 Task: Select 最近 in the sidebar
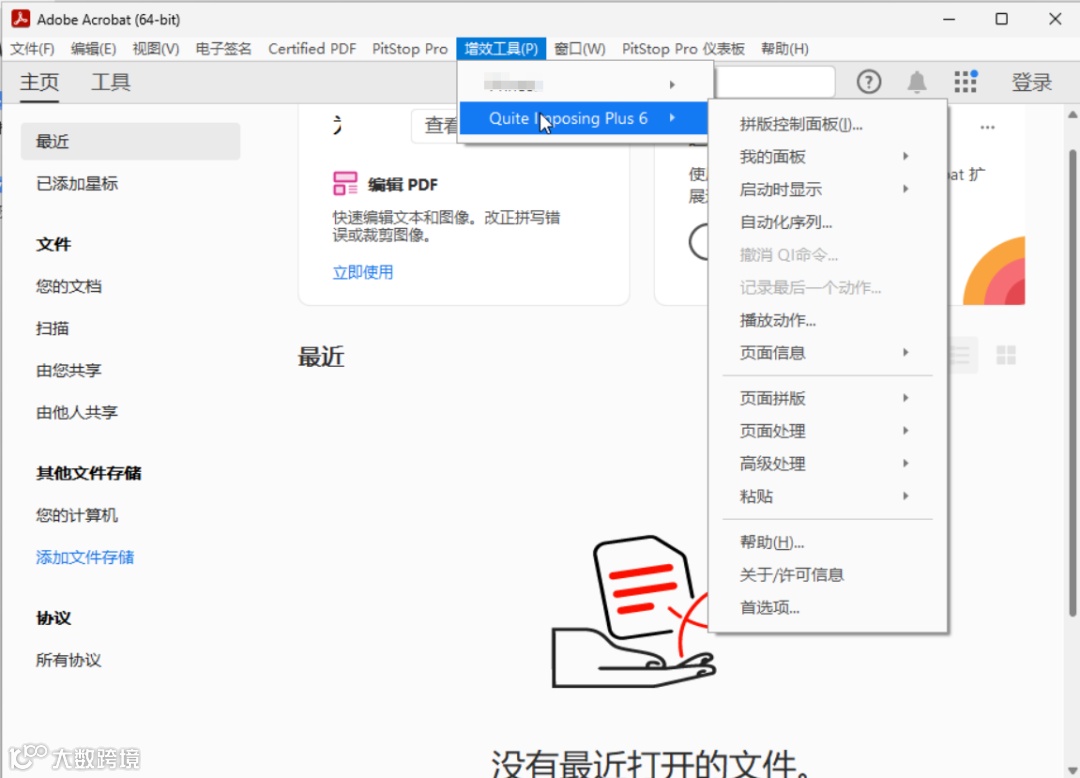click(x=130, y=142)
